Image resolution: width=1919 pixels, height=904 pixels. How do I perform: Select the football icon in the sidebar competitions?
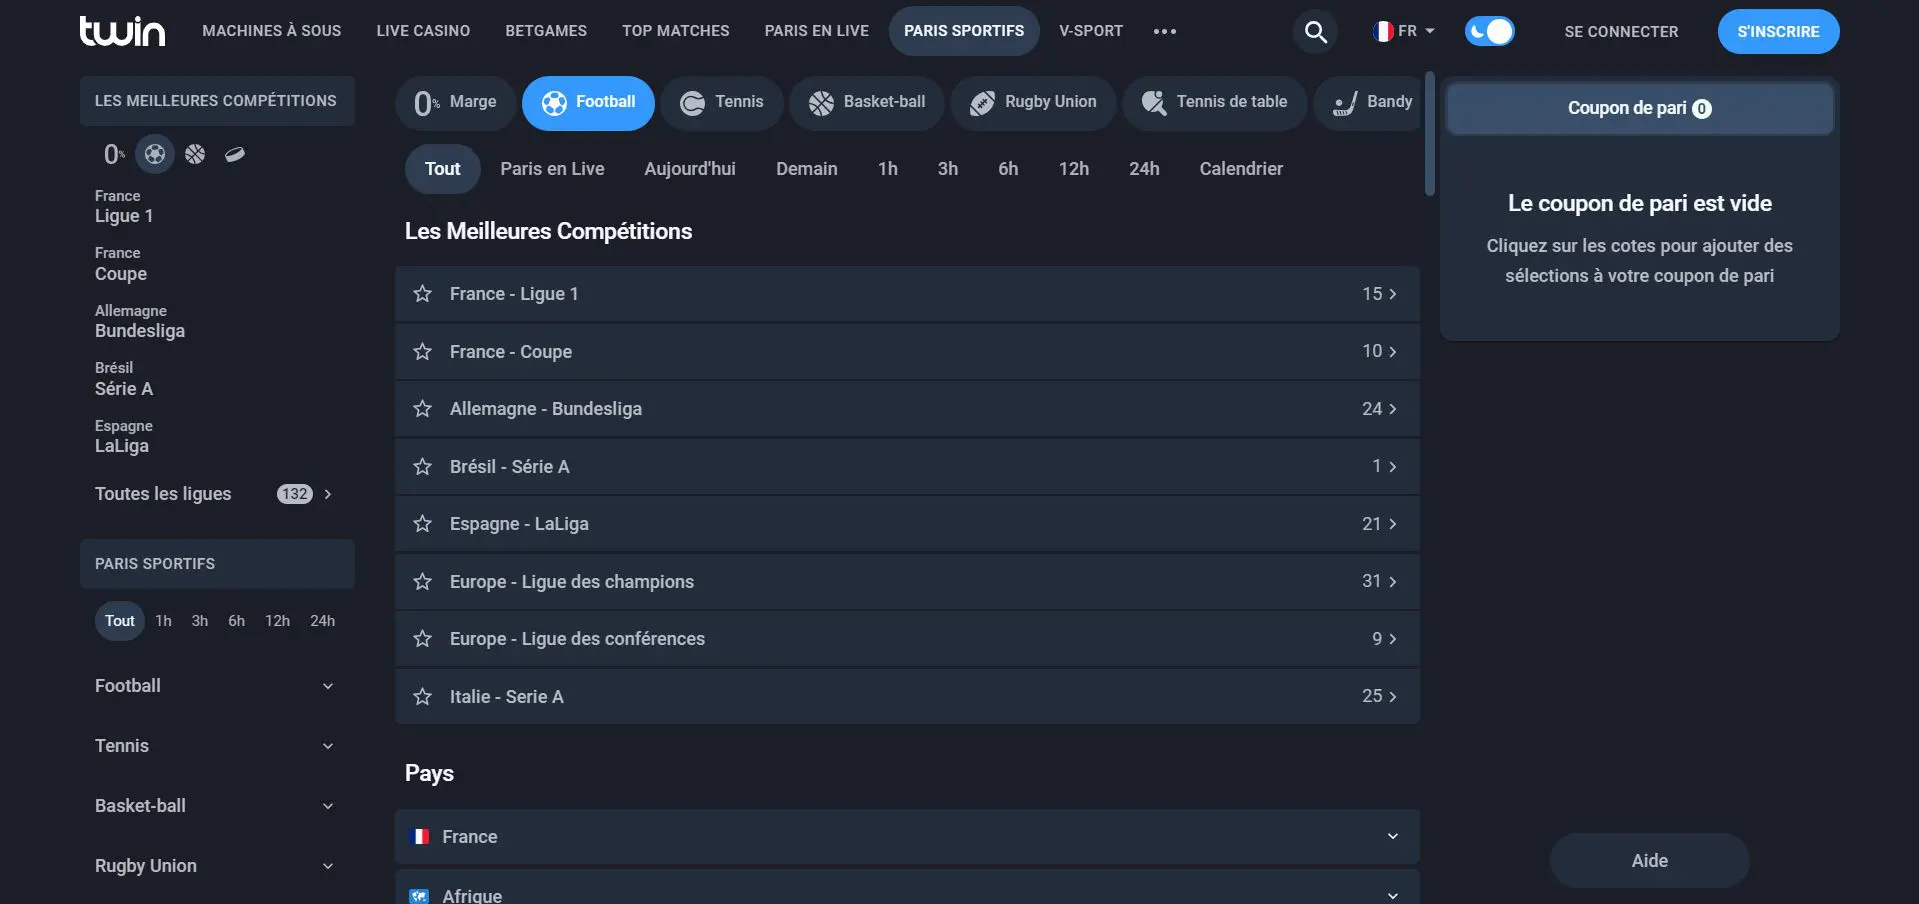click(x=155, y=154)
